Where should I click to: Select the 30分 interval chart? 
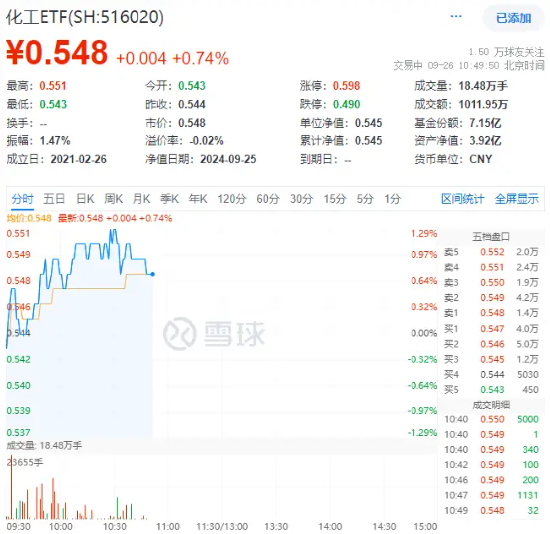point(301,199)
